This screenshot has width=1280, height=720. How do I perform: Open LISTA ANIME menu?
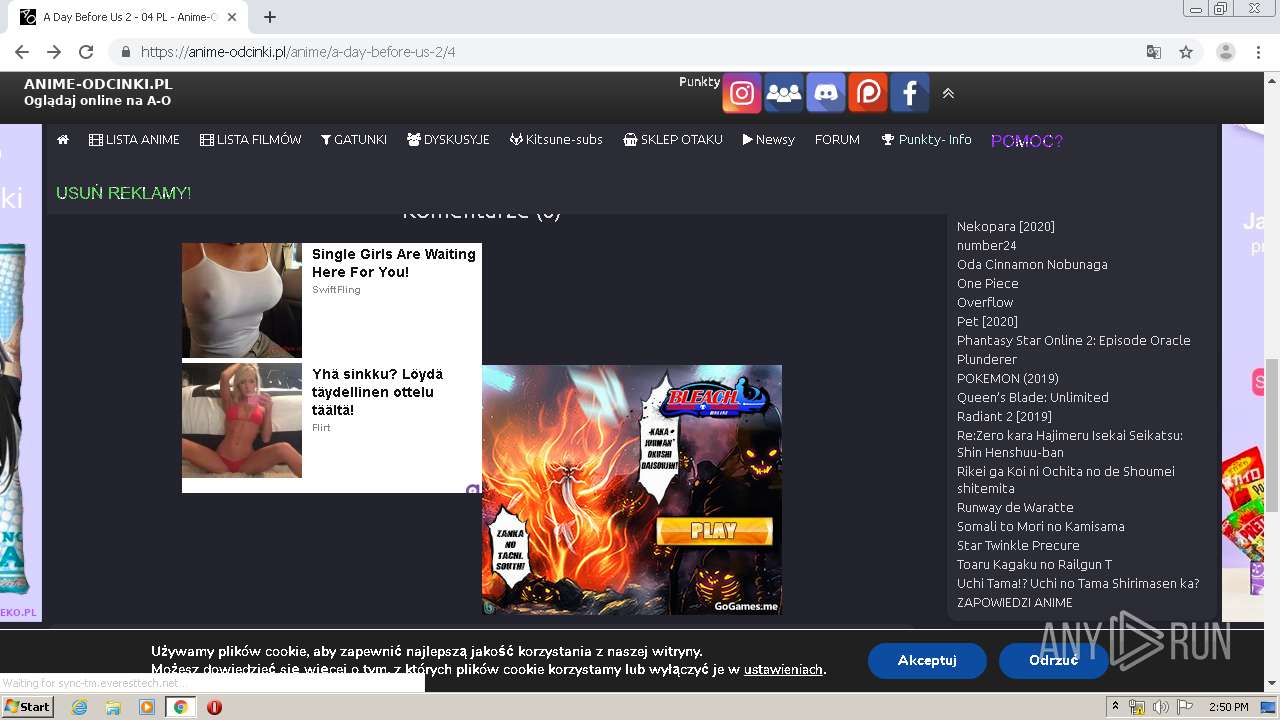coord(134,140)
